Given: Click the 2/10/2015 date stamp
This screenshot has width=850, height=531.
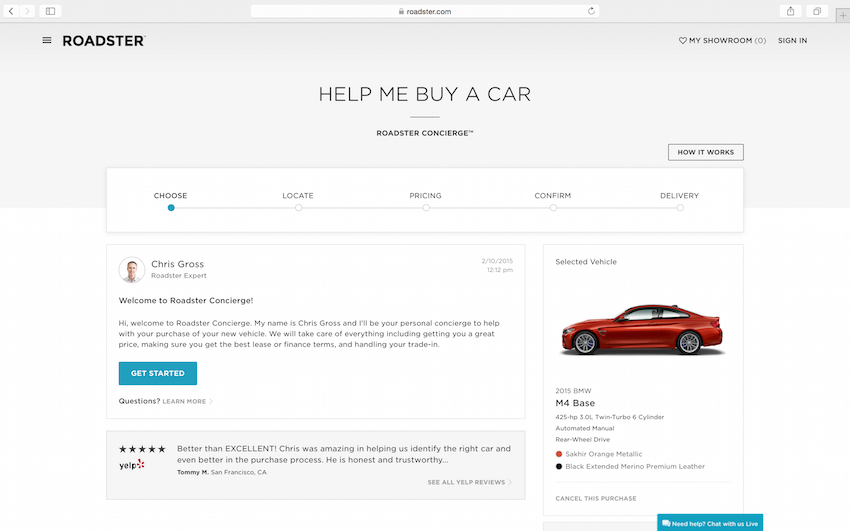Looking at the screenshot, I should (x=497, y=261).
